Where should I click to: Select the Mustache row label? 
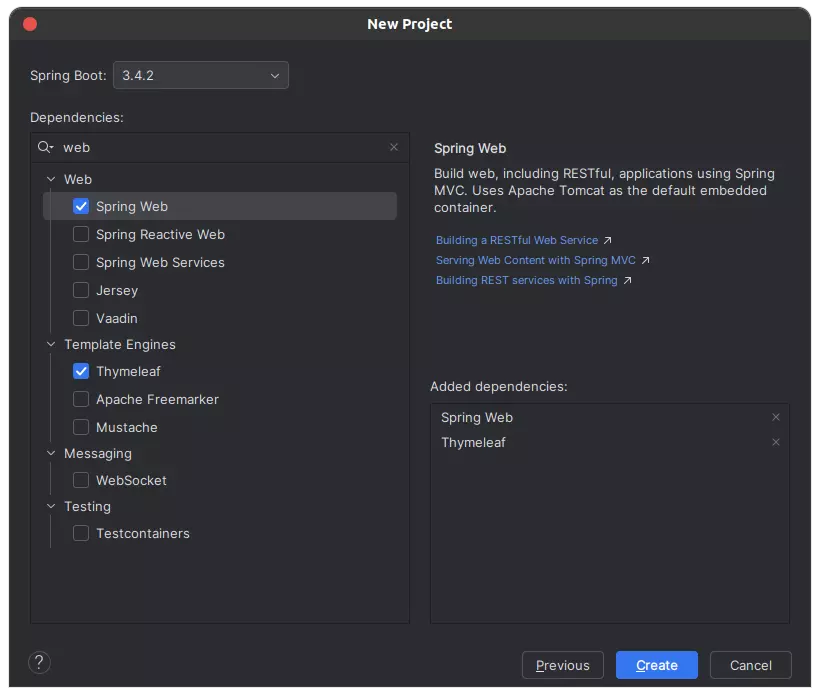point(127,427)
